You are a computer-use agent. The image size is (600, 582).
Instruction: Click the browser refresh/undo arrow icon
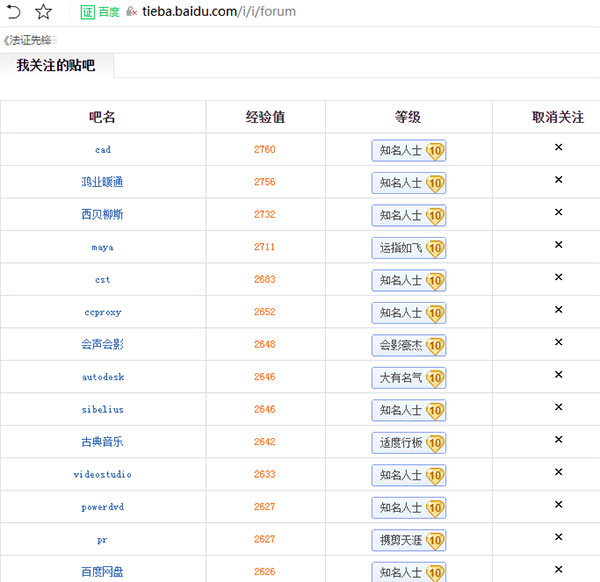tap(13, 12)
